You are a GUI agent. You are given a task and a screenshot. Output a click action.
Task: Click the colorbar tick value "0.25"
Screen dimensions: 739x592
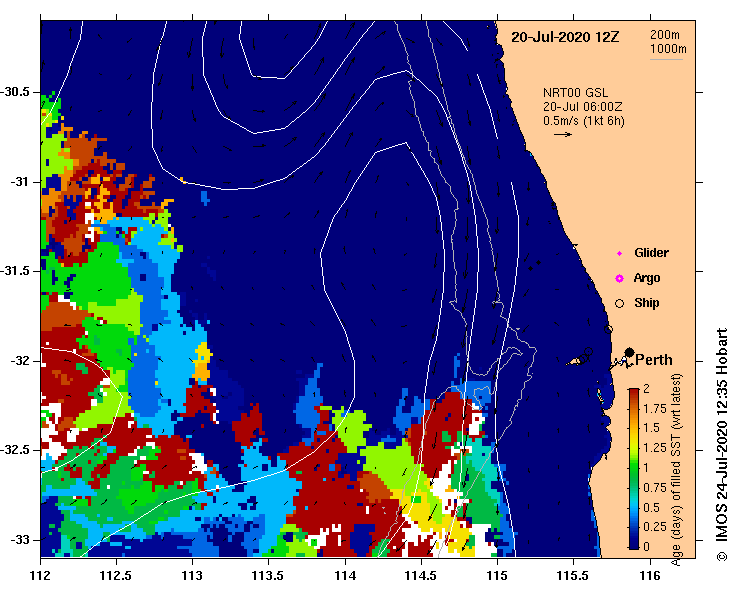(655, 527)
